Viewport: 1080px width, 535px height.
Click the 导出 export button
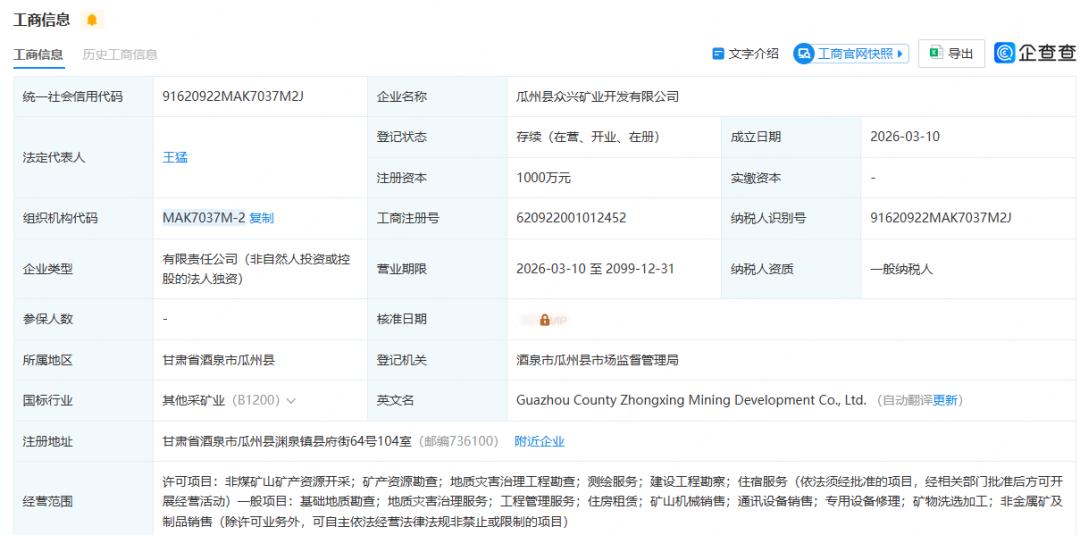(x=951, y=54)
